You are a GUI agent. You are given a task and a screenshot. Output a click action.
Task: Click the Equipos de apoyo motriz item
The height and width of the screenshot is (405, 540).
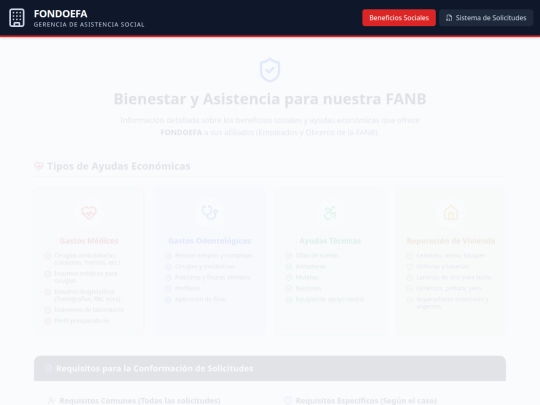[x=330, y=299]
